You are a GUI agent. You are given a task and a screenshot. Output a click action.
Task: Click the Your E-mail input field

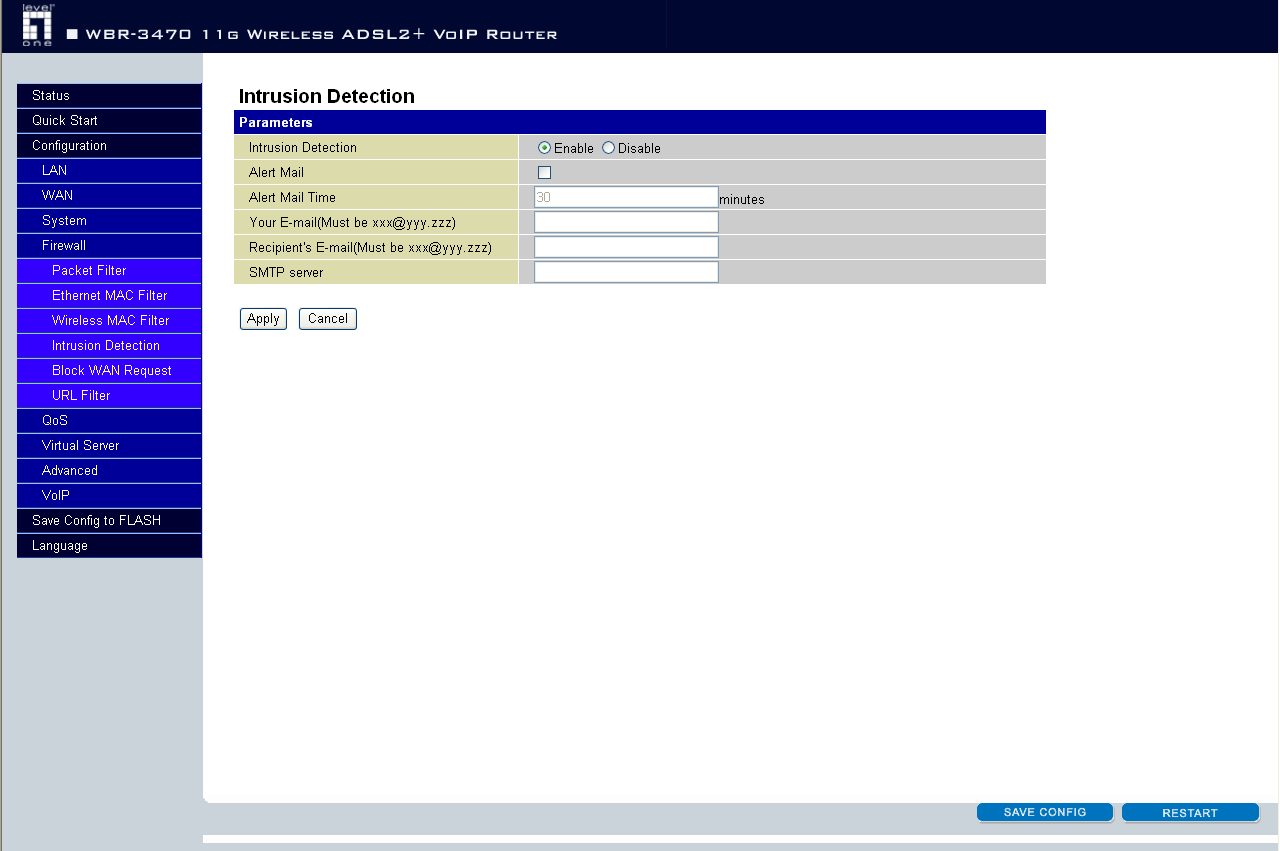pos(626,222)
